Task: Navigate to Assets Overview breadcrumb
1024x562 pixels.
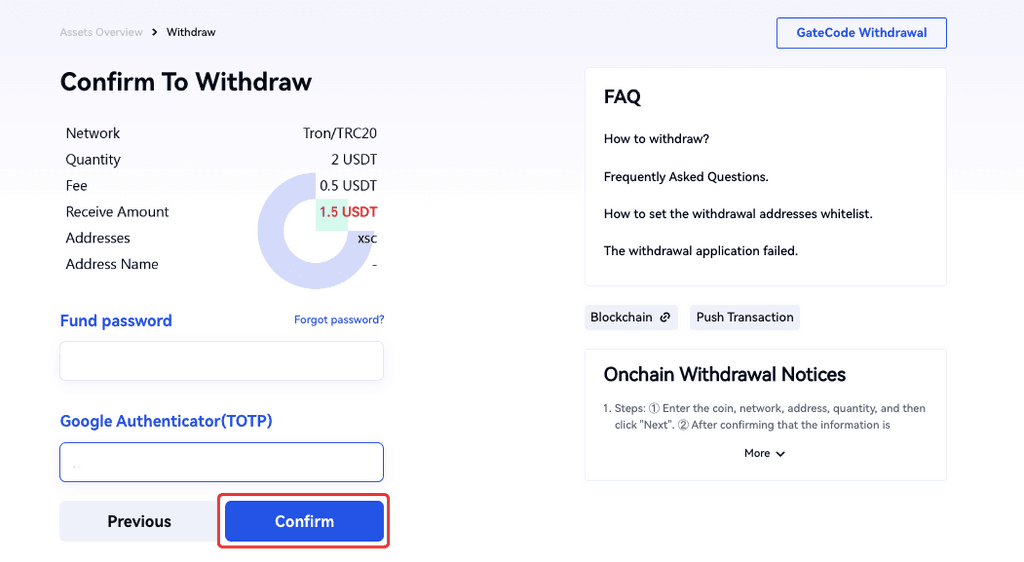Action: coord(101,33)
